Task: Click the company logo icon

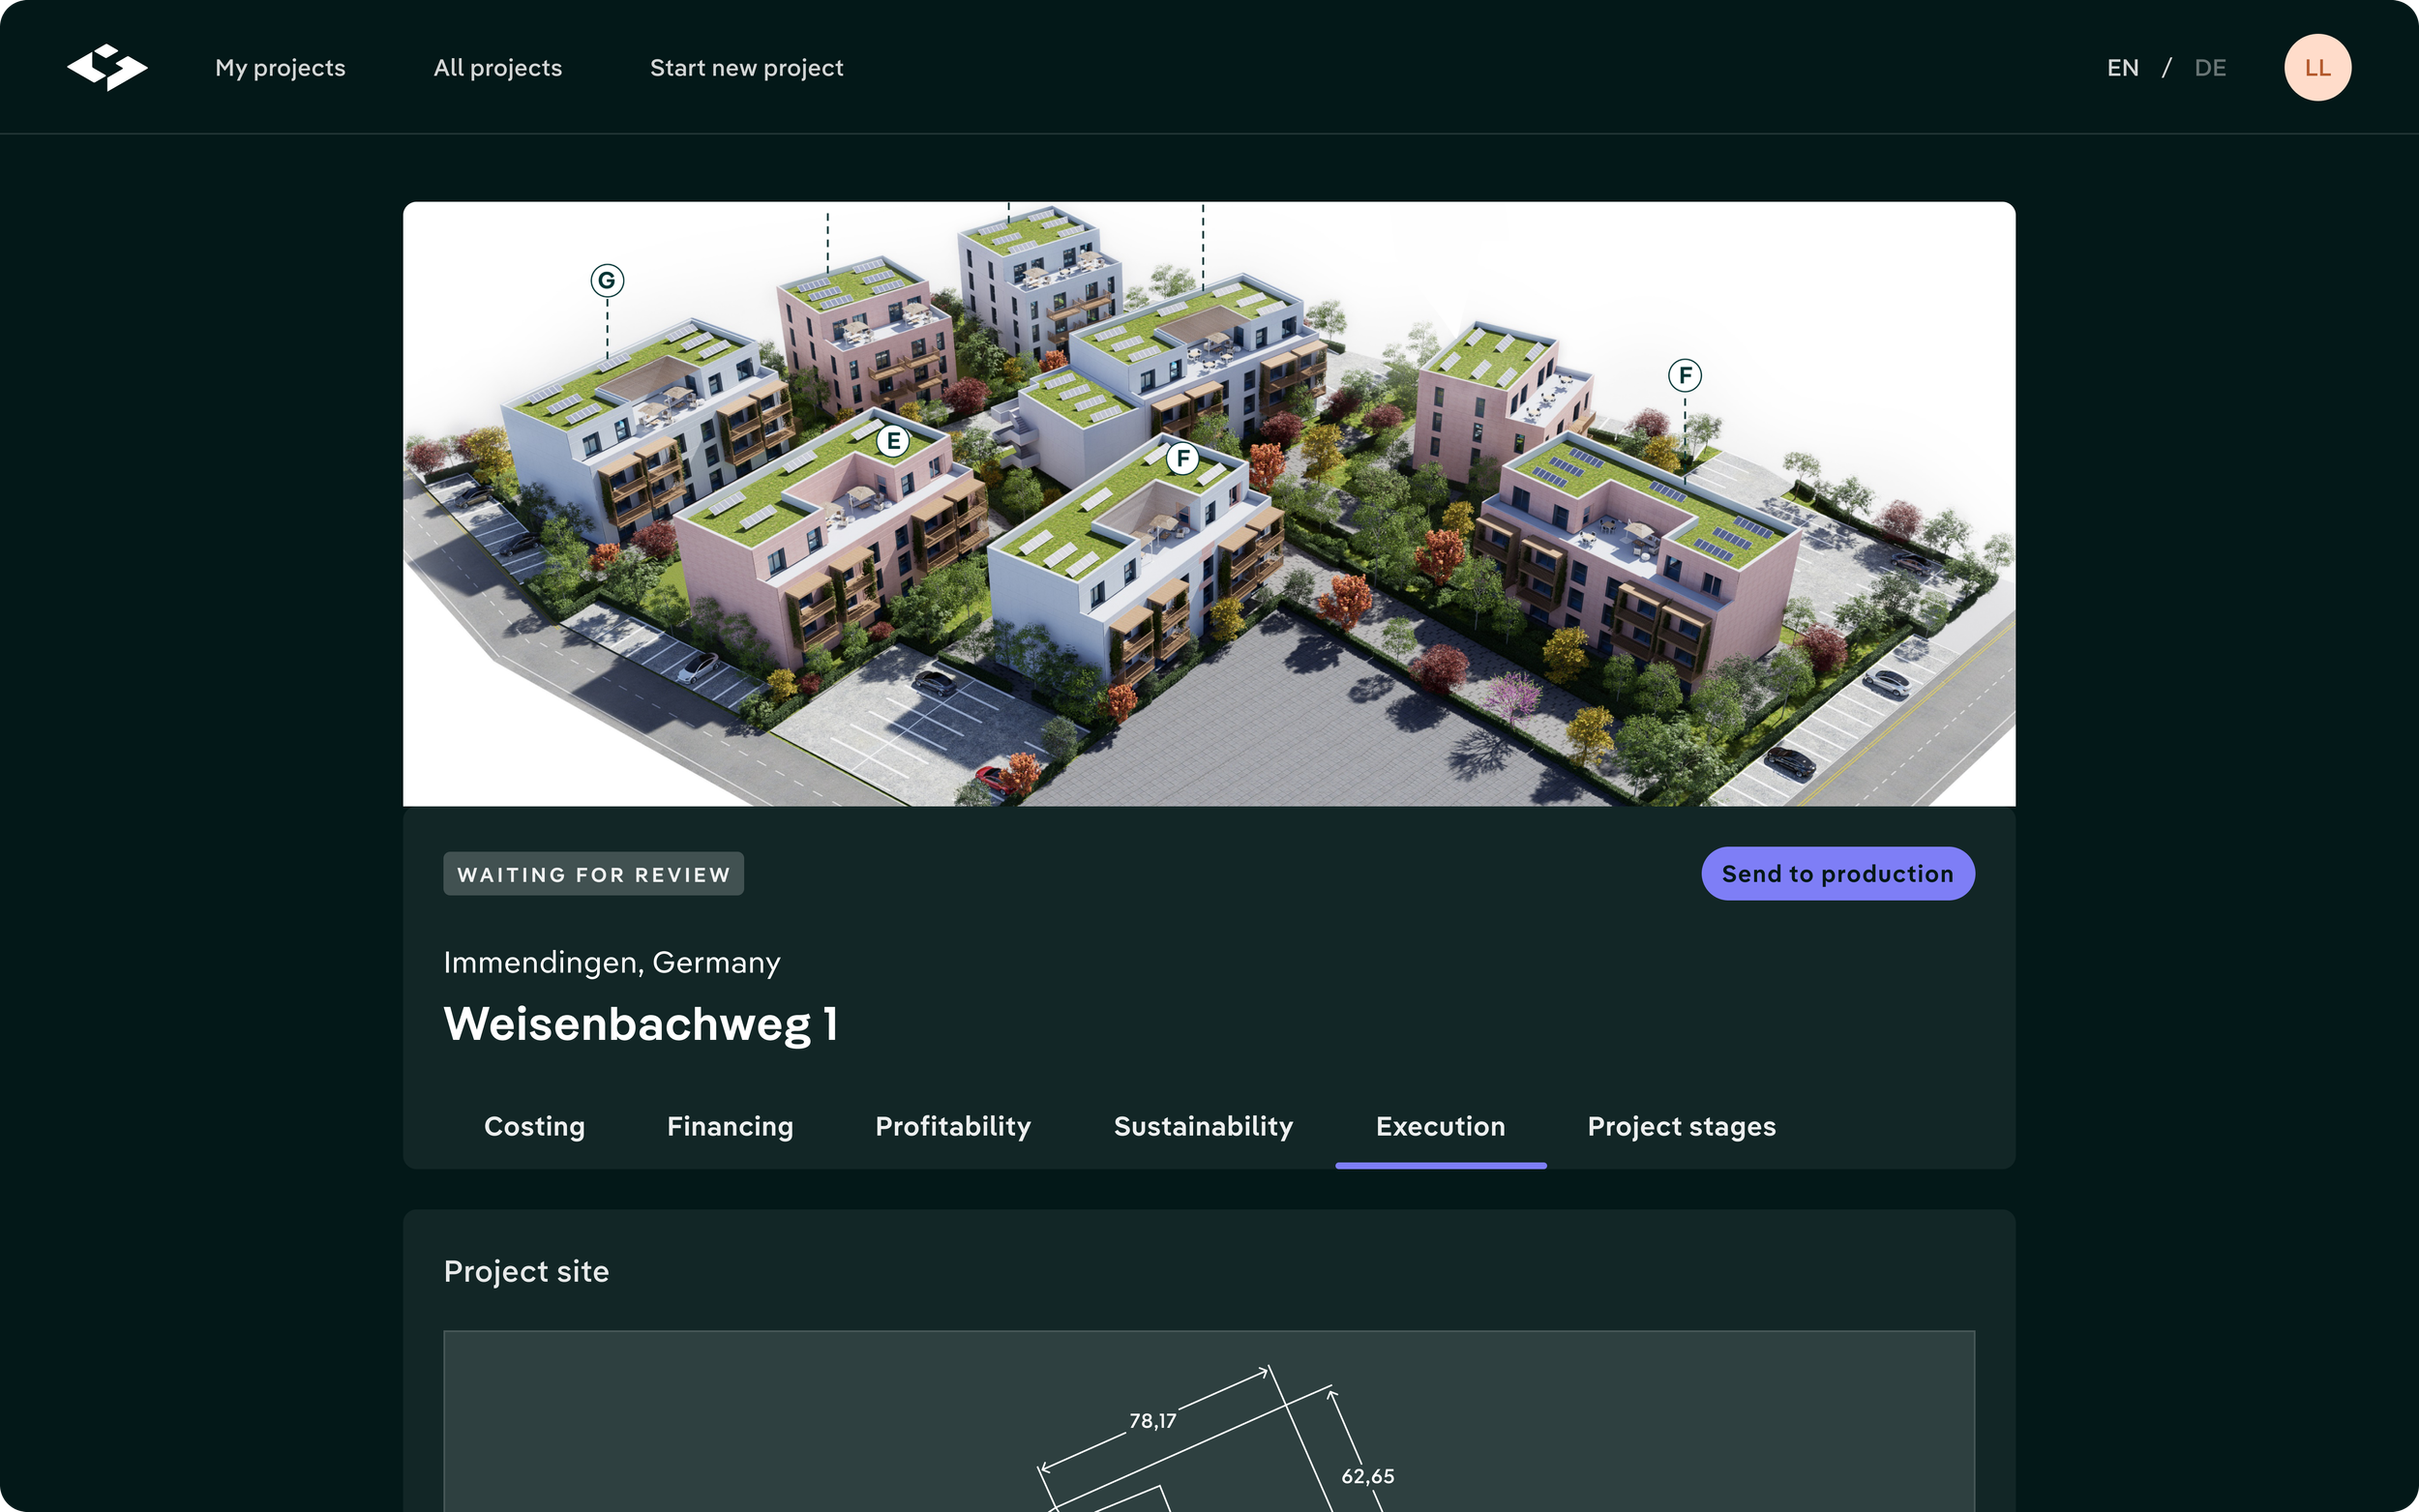Action: pos(107,67)
